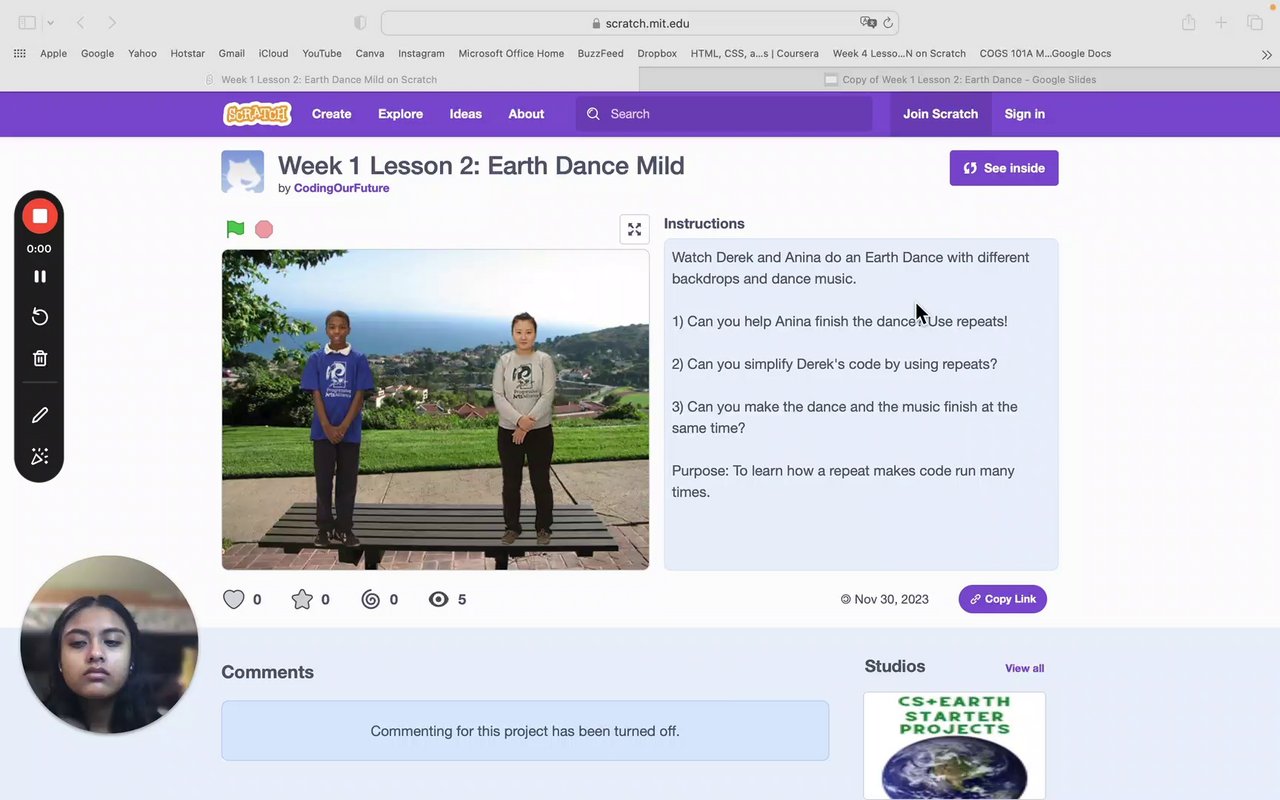Click the remix spiral icon
1280x800 pixels.
pyautogui.click(x=371, y=599)
